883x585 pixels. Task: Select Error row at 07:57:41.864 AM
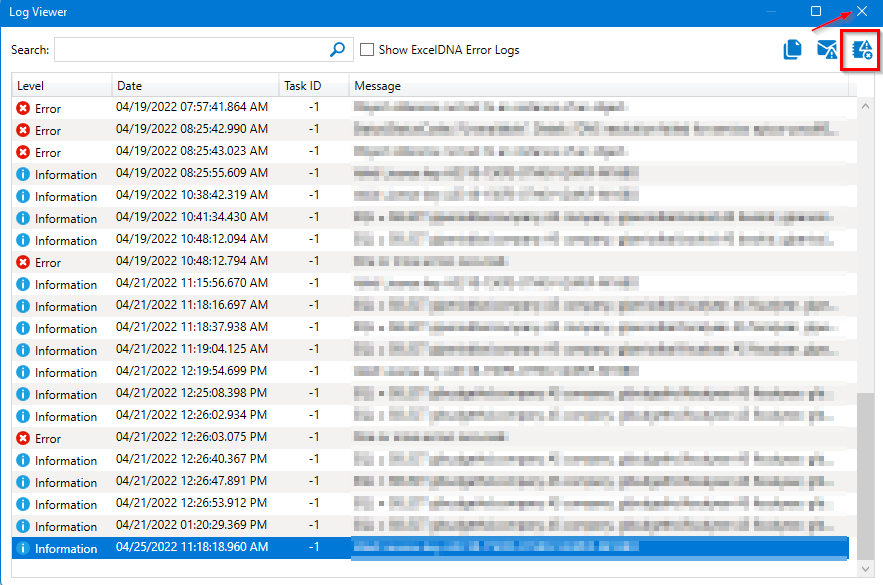coord(430,108)
